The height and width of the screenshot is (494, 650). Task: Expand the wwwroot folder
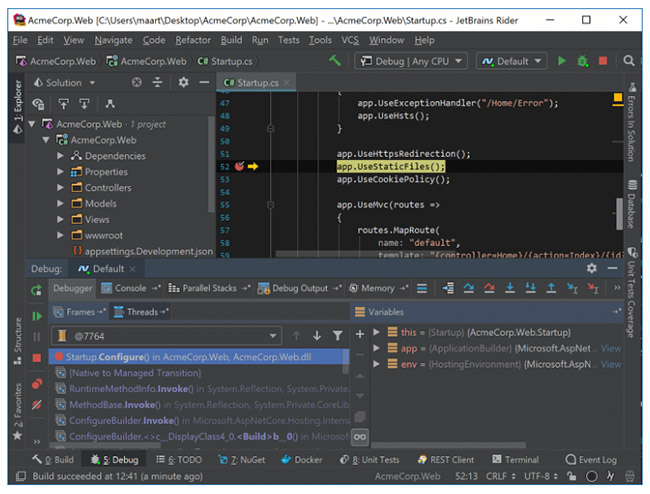point(61,235)
